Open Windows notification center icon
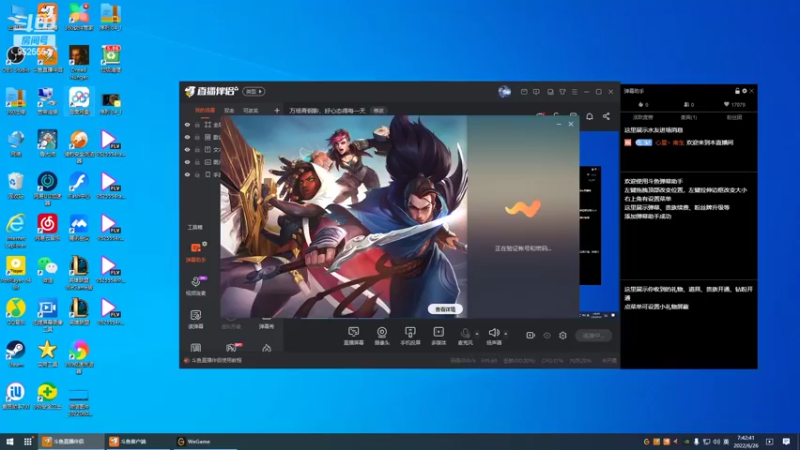 [x=786, y=441]
